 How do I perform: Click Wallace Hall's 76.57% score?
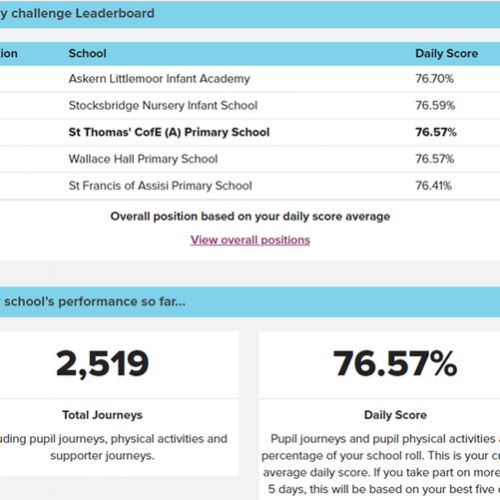click(435, 159)
